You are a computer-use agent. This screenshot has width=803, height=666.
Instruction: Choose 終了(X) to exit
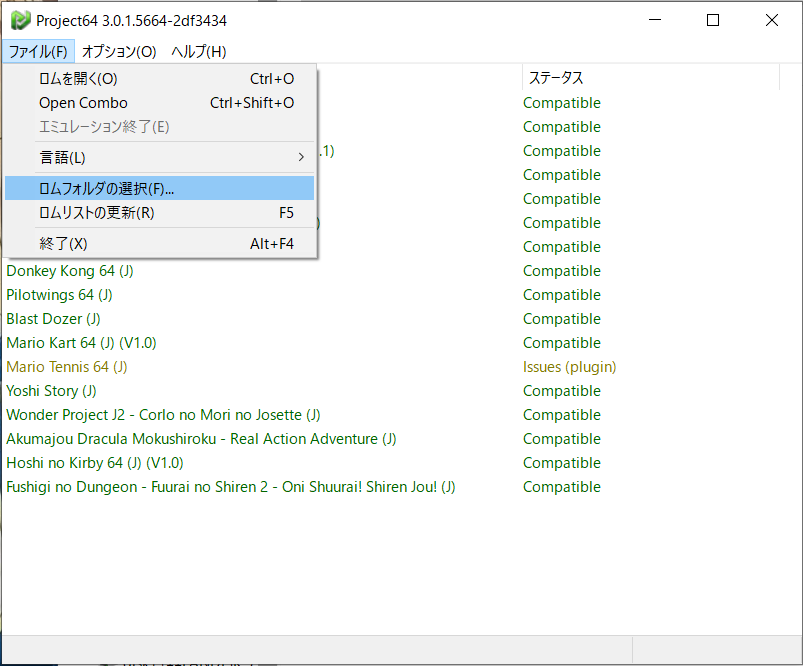[x=159, y=244]
